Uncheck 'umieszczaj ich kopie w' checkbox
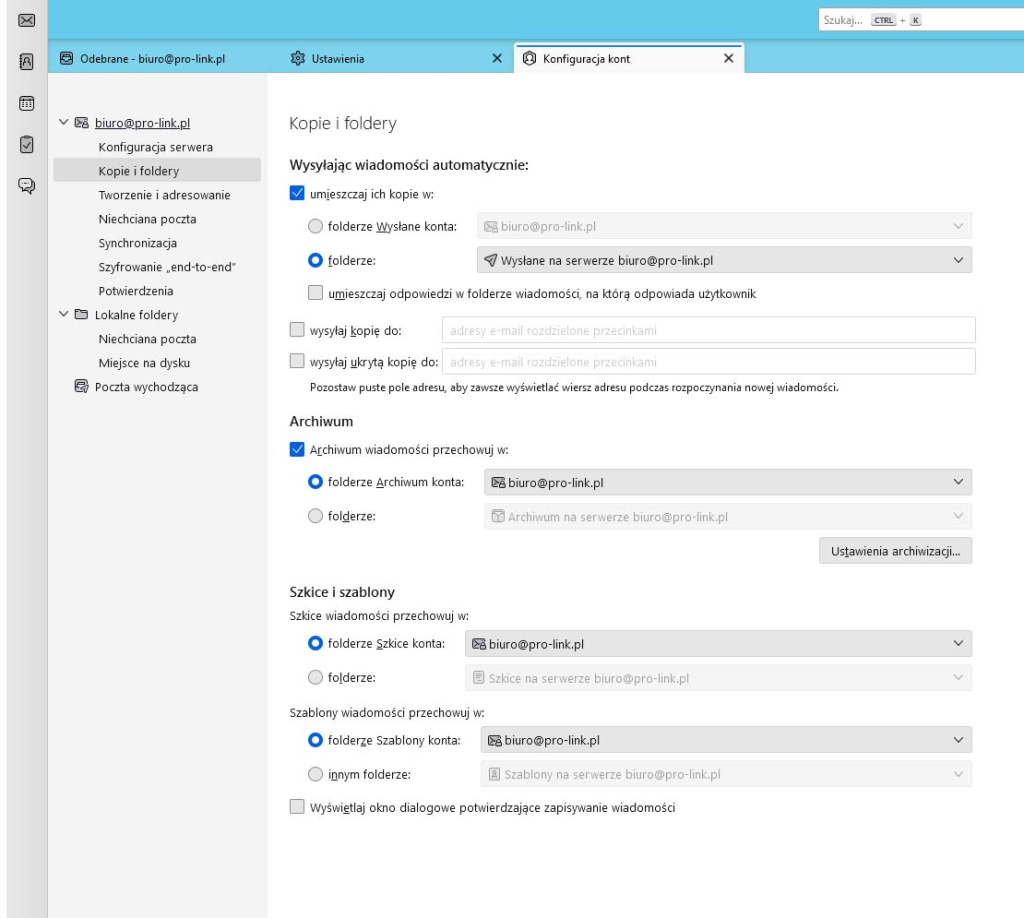The width and height of the screenshot is (1024, 918). pyautogui.click(x=296, y=196)
